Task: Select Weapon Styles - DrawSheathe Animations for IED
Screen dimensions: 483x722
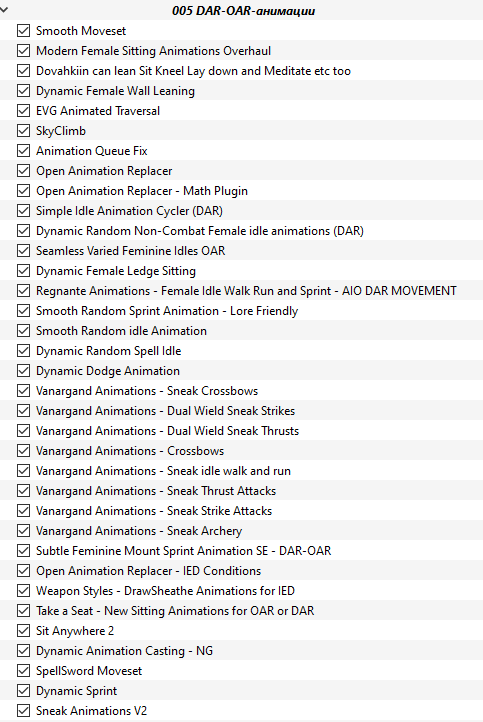Action: coord(166,591)
